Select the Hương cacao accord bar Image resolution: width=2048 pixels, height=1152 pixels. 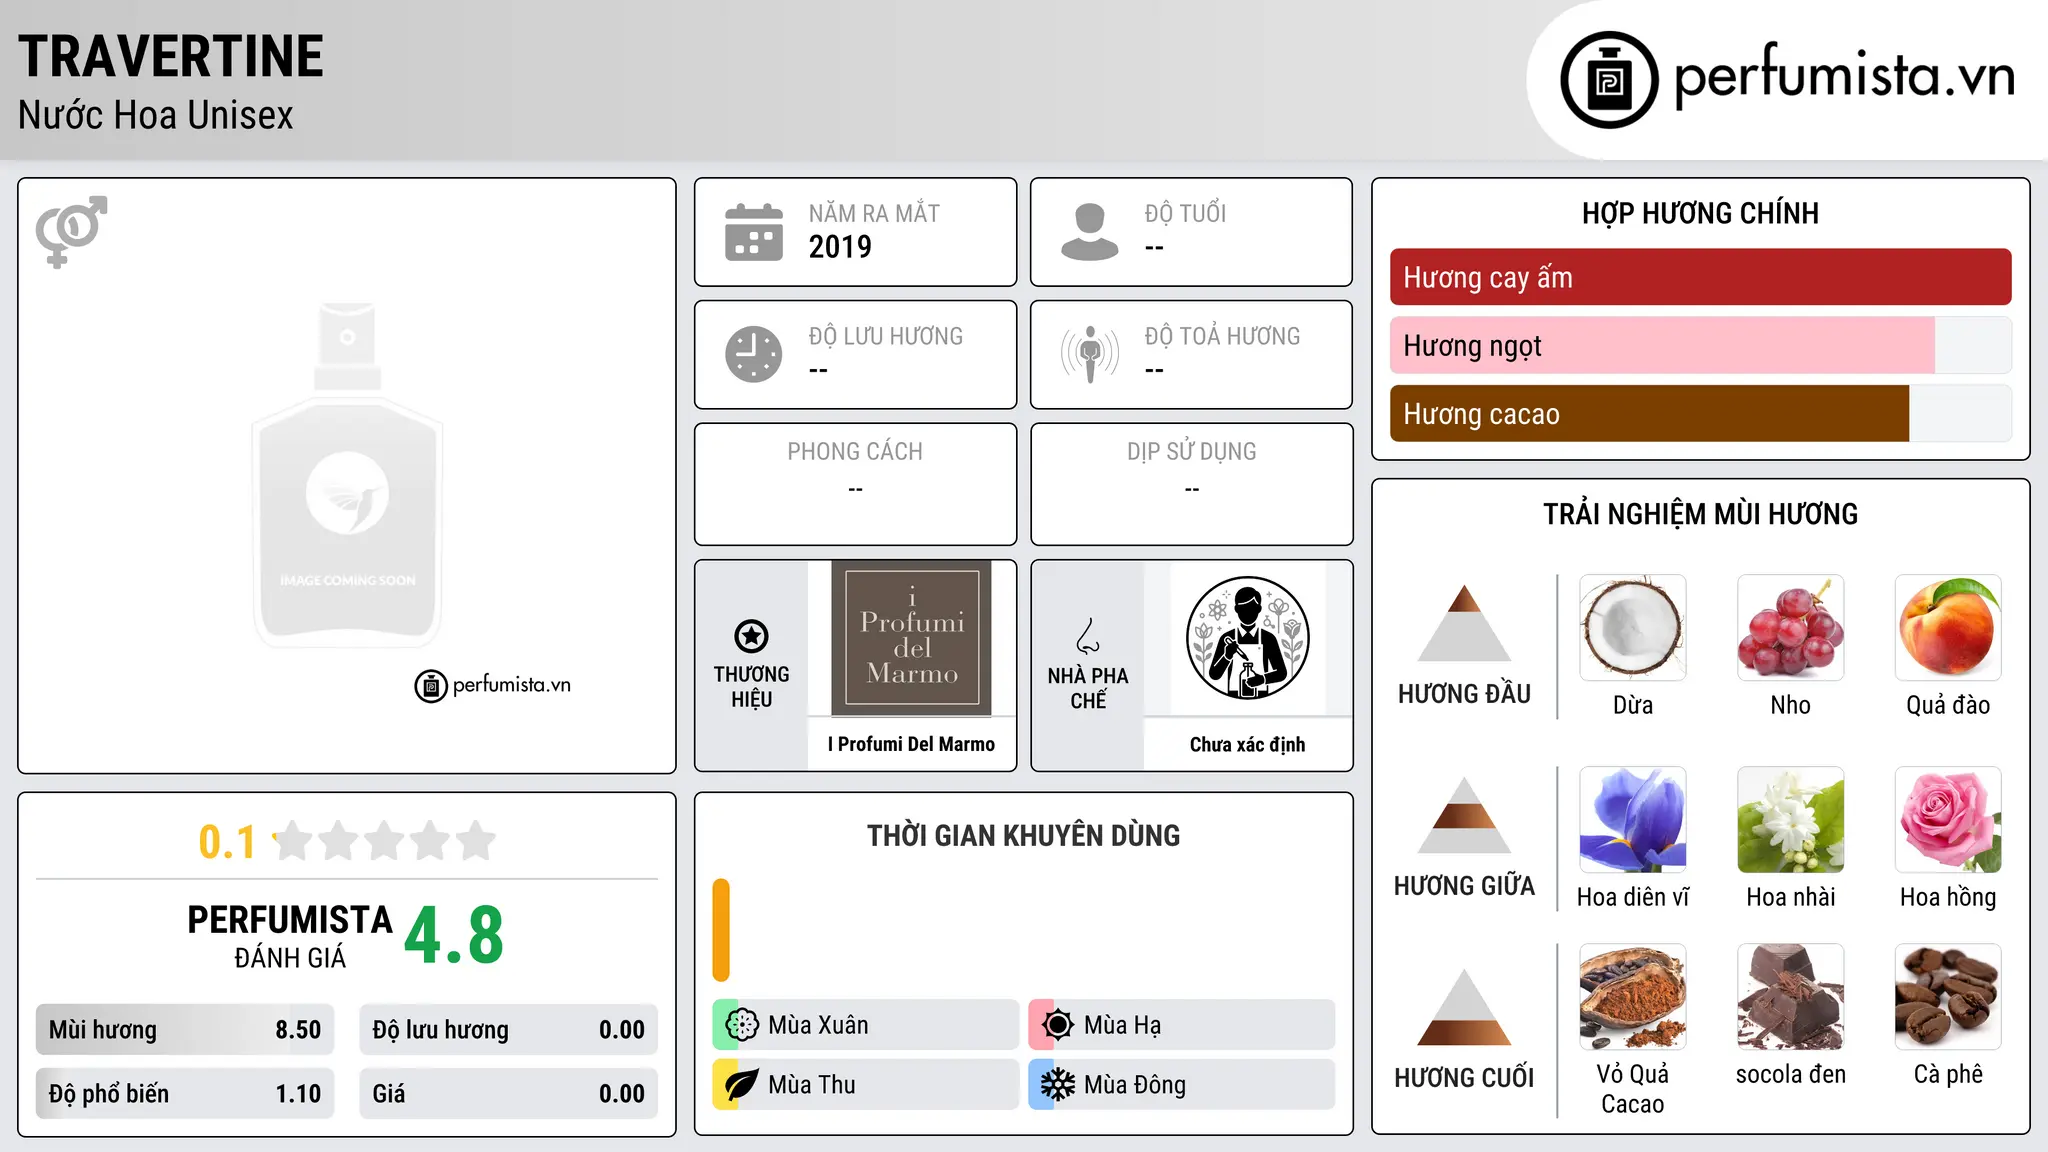tap(1700, 413)
